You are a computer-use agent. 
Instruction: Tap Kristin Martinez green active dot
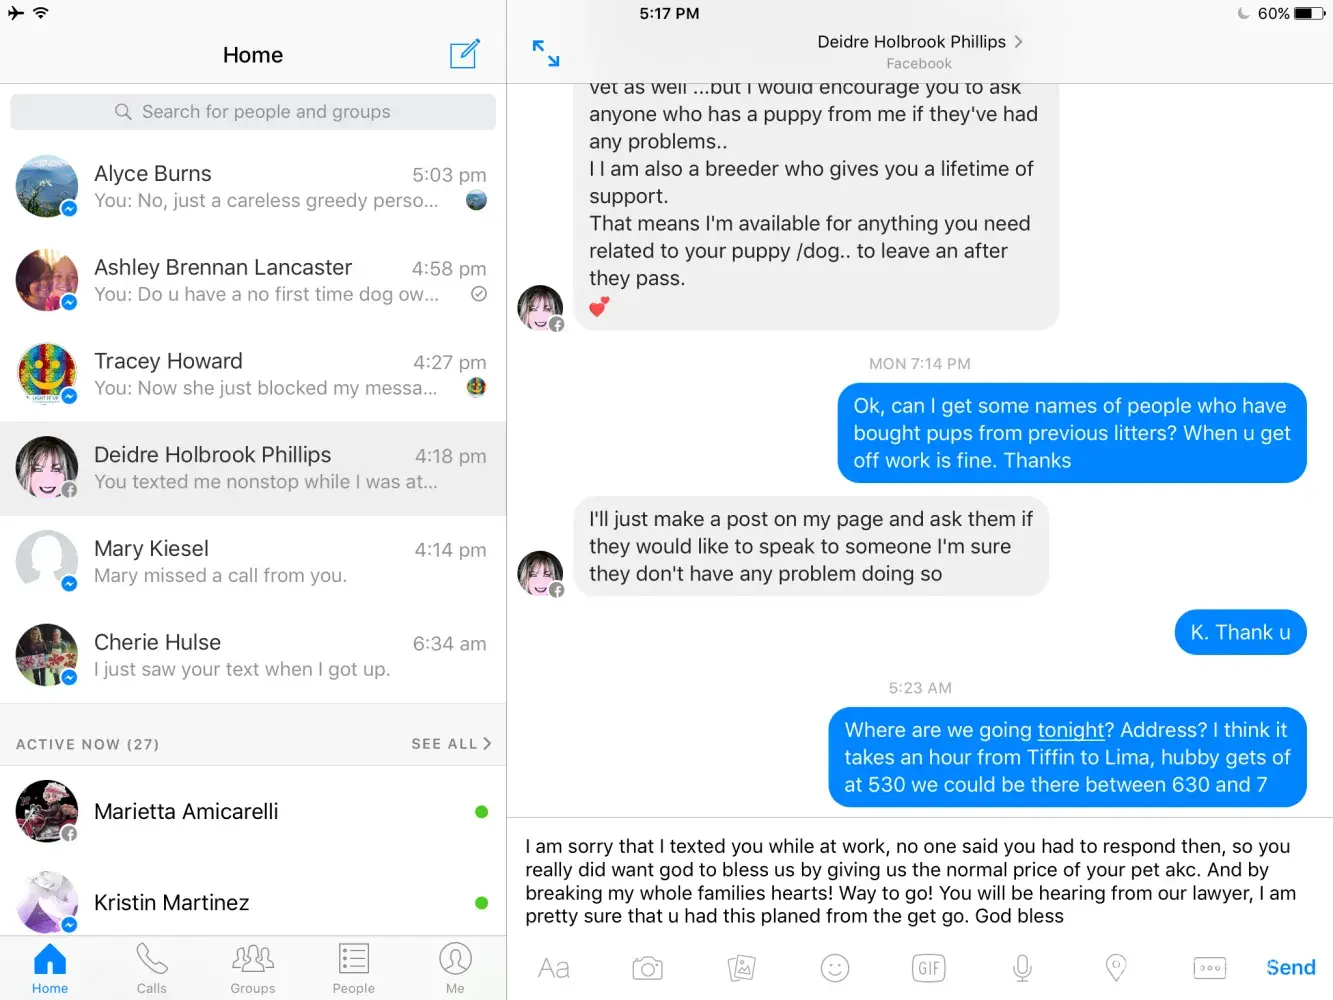(481, 903)
